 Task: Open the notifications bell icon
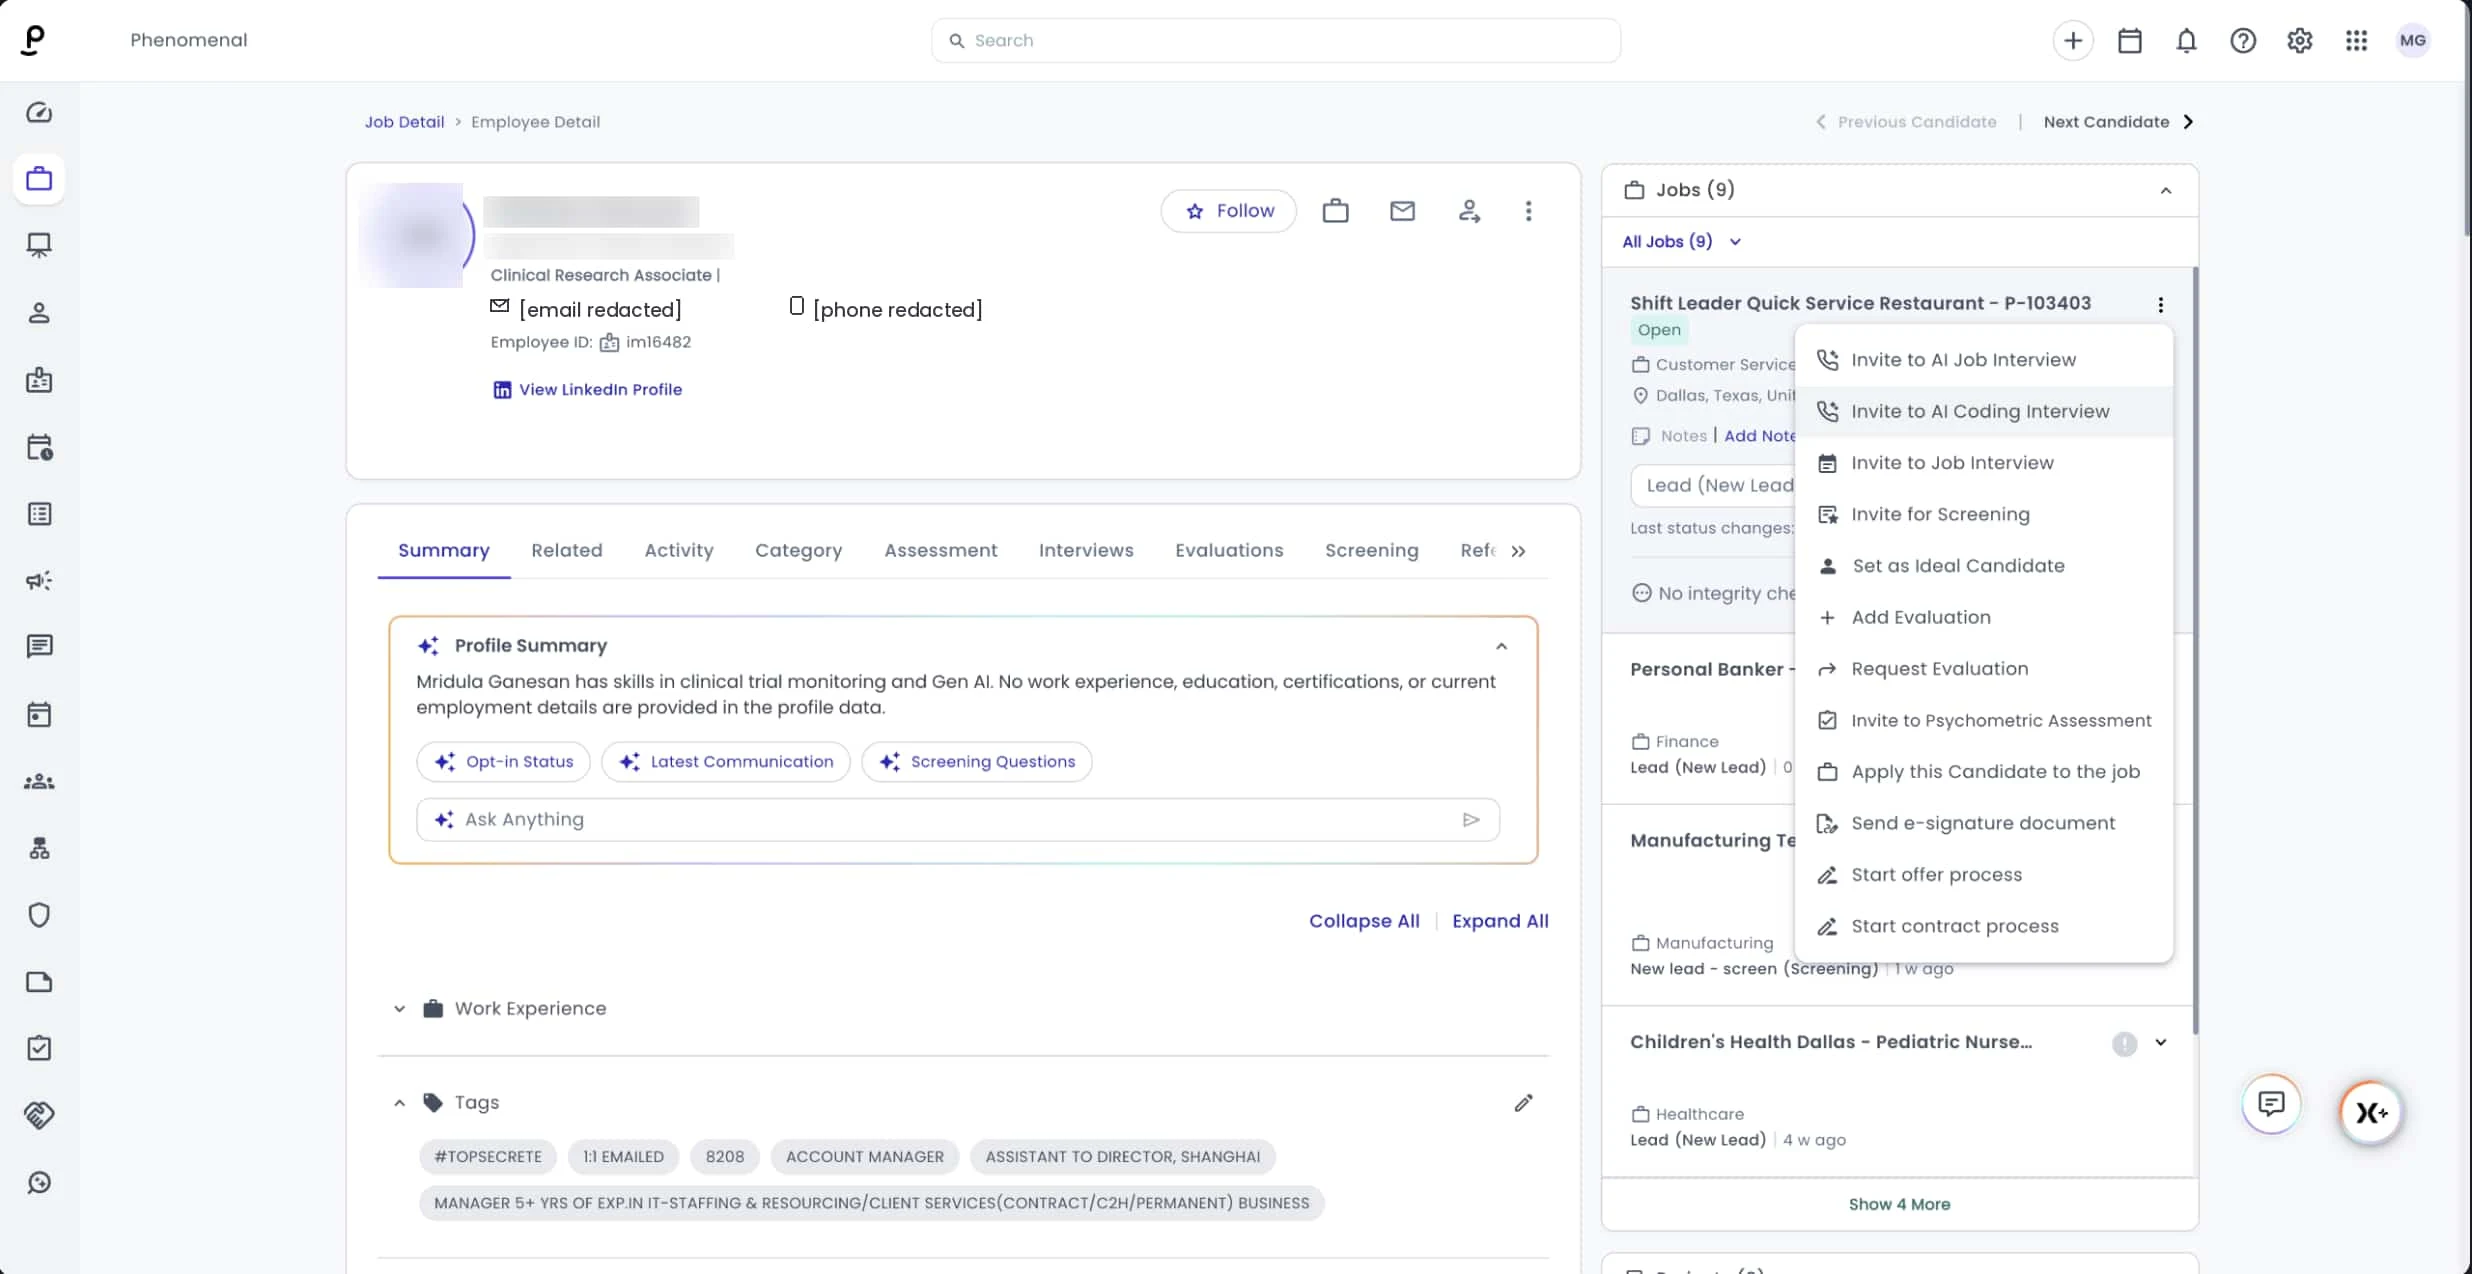click(2186, 41)
